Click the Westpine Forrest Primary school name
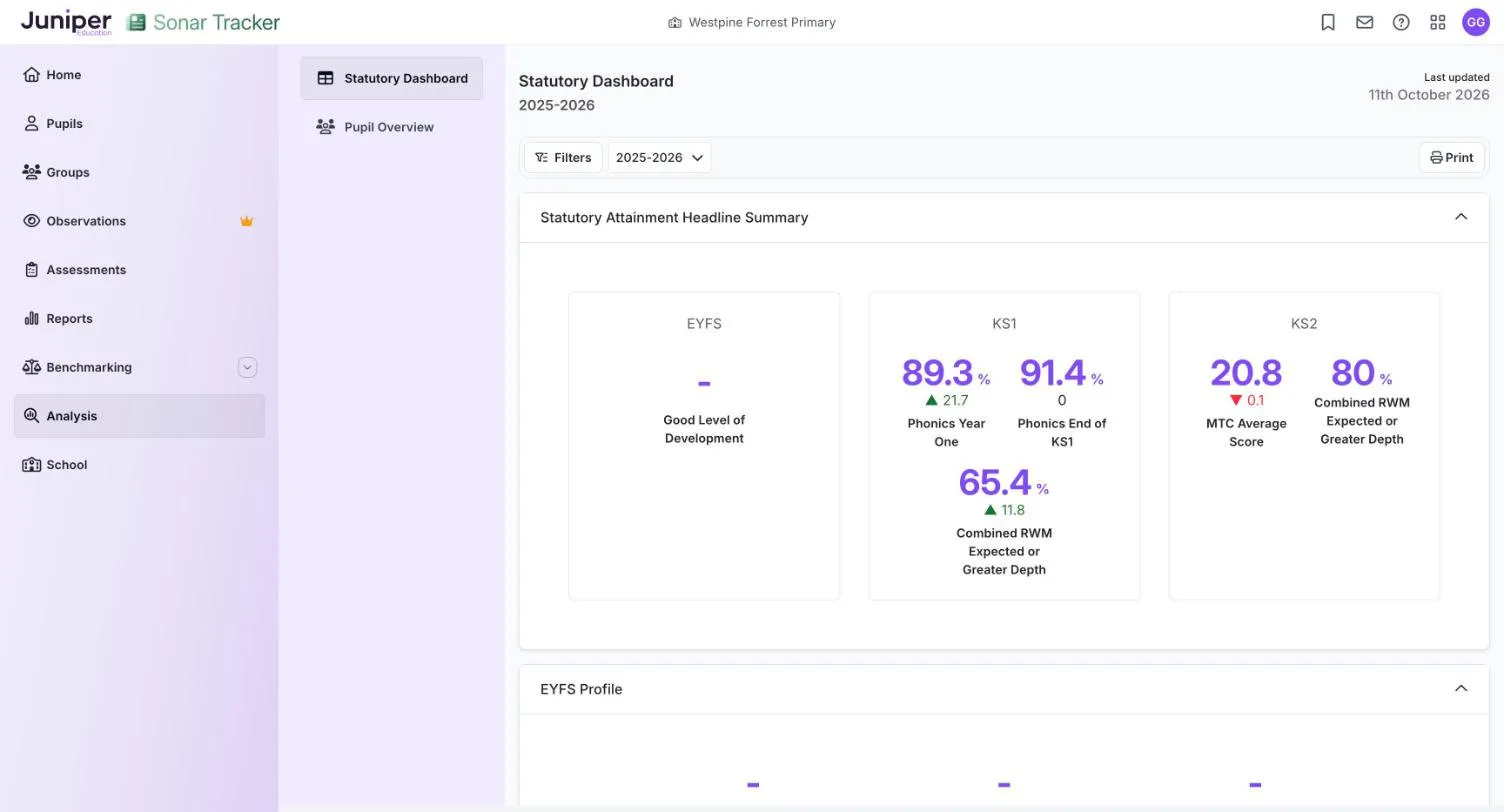Image resolution: width=1504 pixels, height=812 pixels. 762,22
